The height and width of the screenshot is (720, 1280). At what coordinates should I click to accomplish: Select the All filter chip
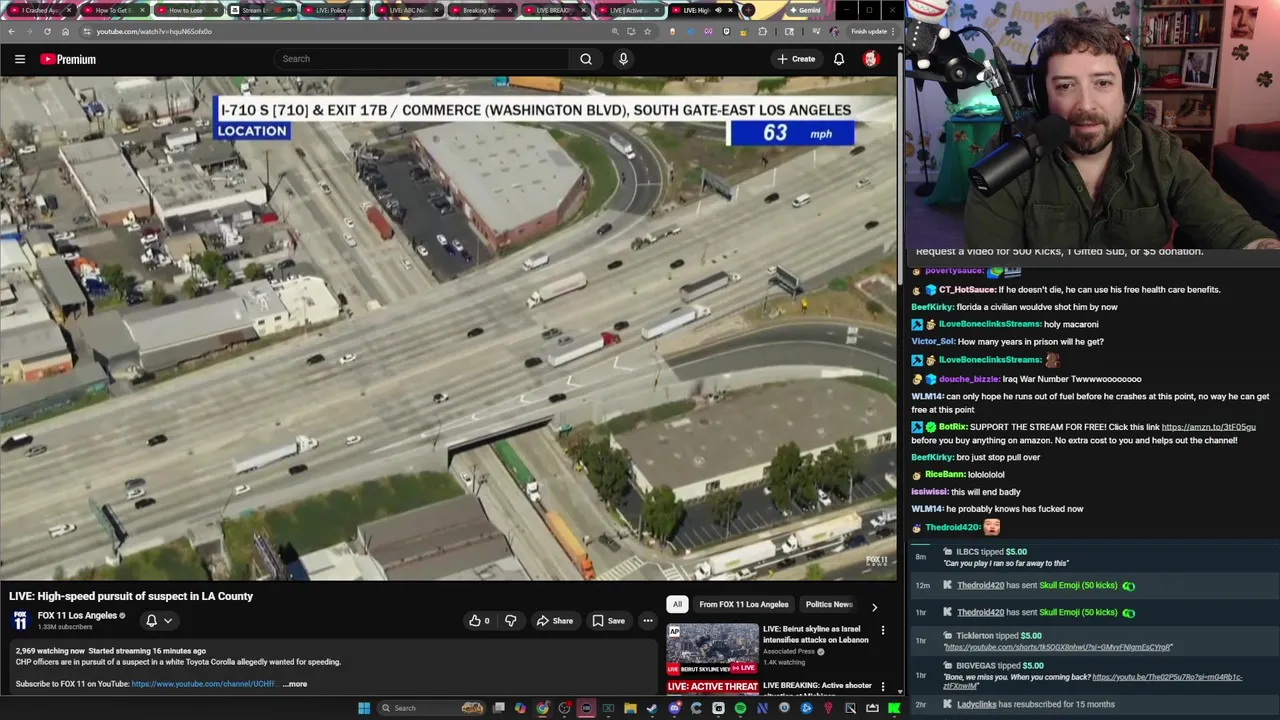pyautogui.click(x=677, y=604)
